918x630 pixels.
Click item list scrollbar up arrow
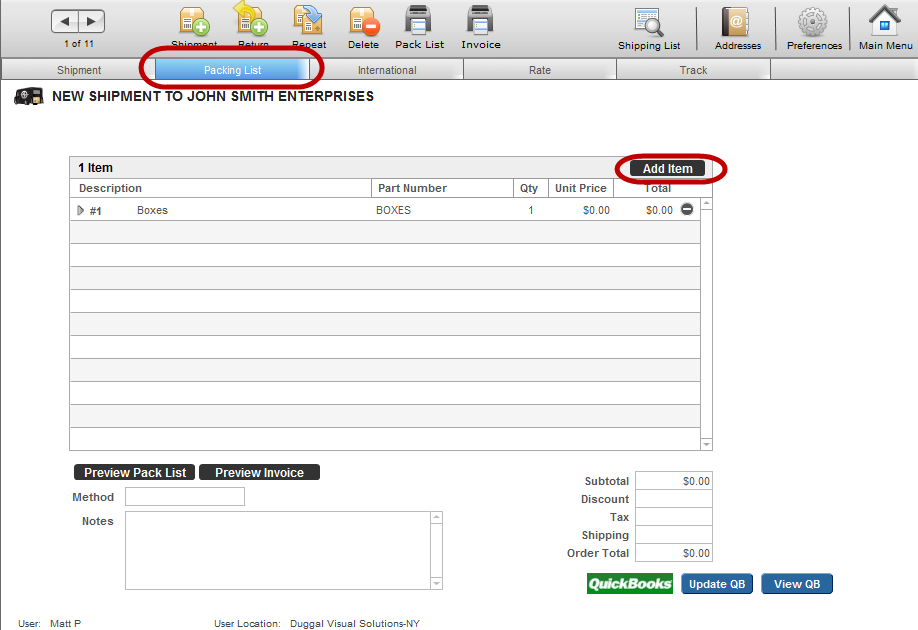pos(707,204)
